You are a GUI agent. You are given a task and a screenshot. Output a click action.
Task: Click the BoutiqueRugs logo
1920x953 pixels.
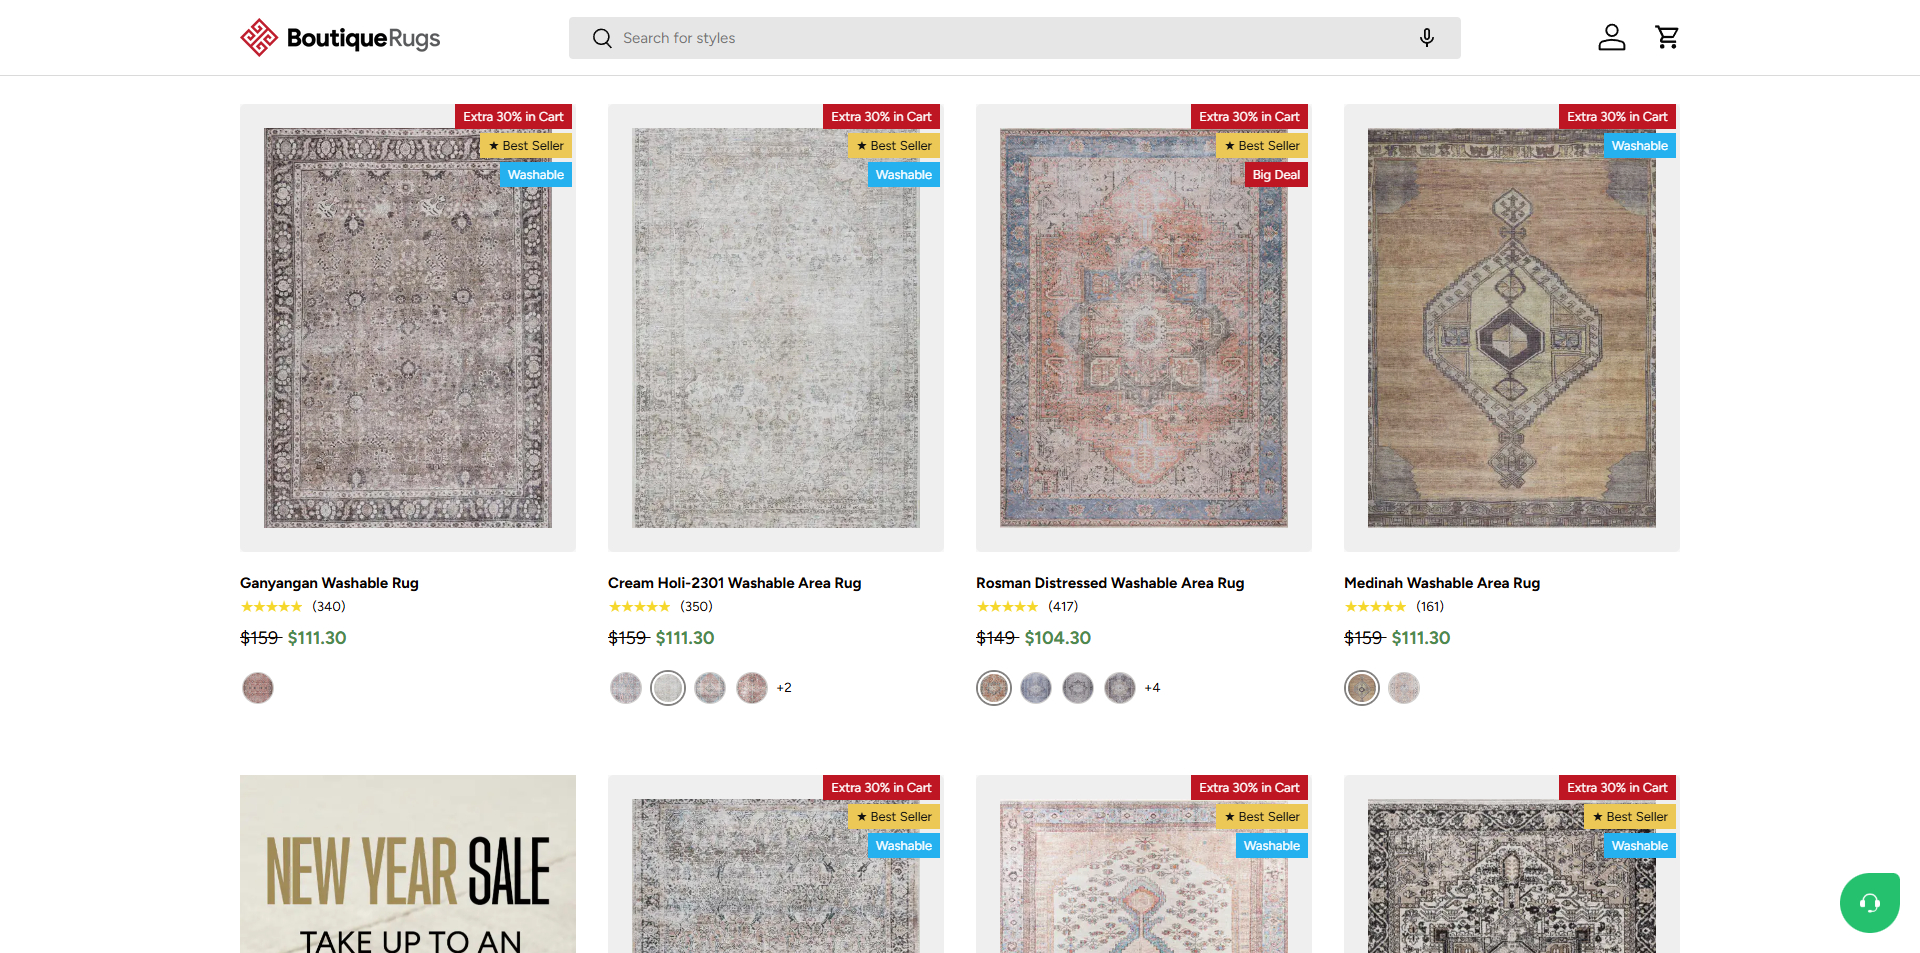pos(340,37)
